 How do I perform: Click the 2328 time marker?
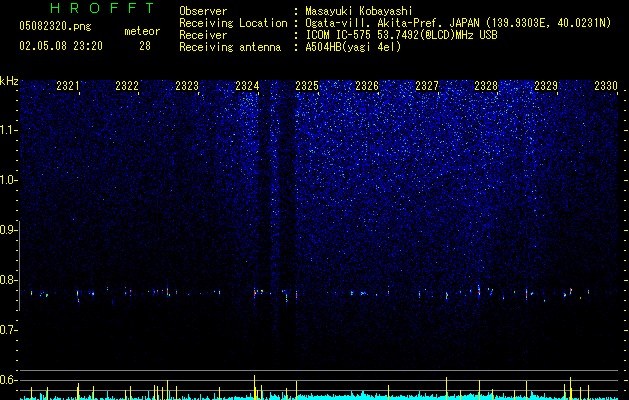[x=486, y=86]
